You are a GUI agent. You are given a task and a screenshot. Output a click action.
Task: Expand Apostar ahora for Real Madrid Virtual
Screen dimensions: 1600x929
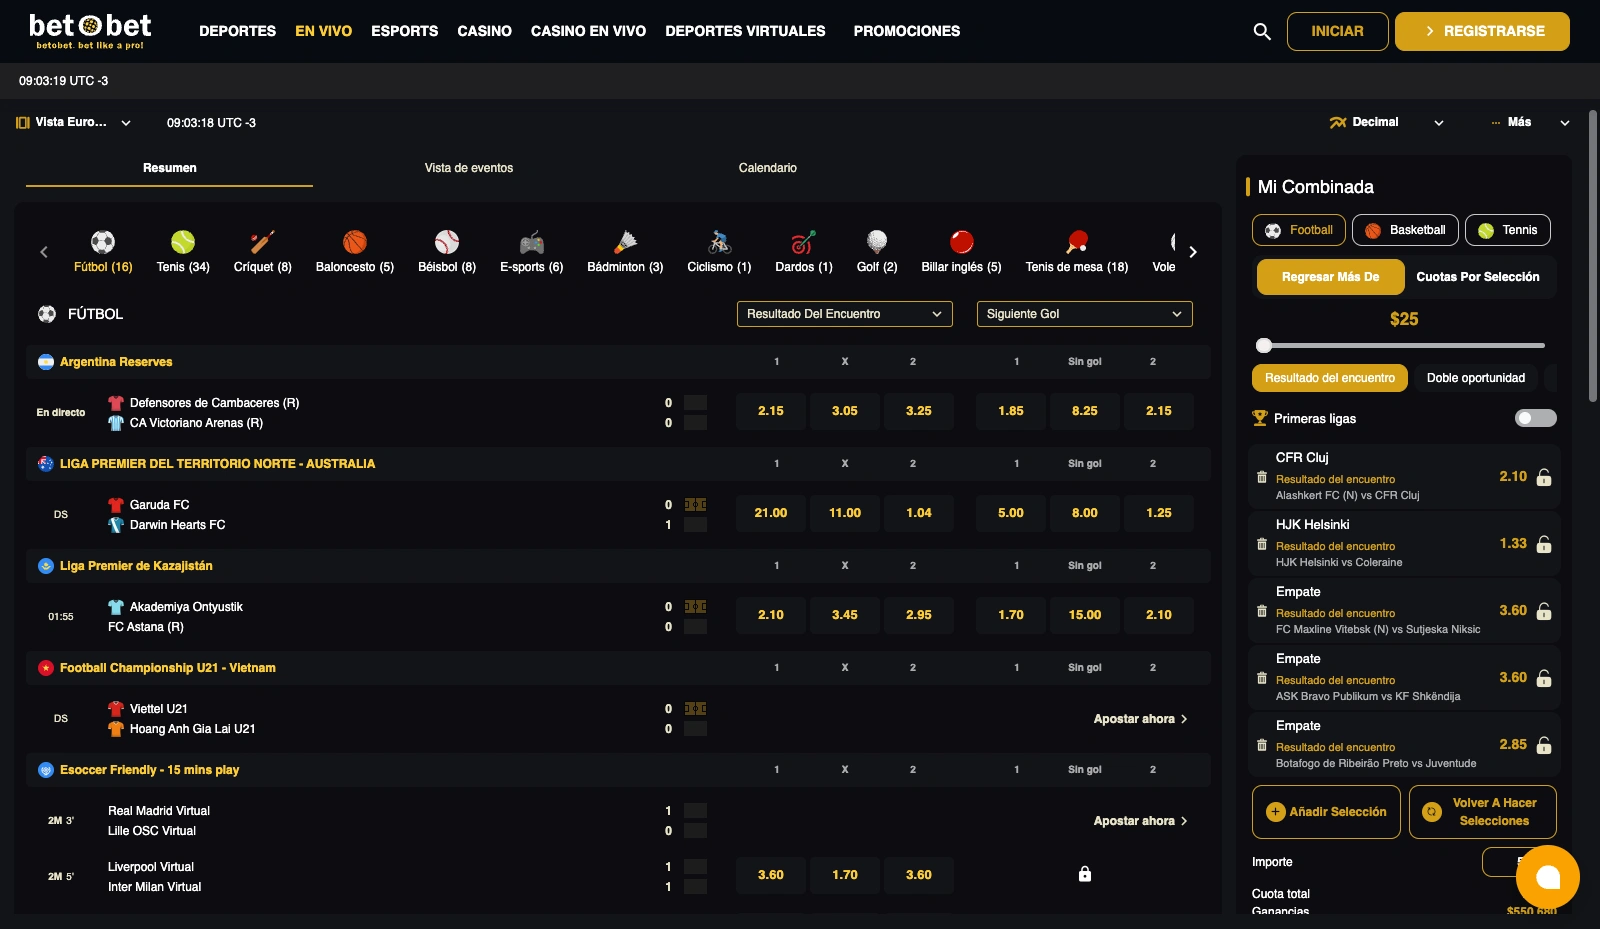point(1140,821)
